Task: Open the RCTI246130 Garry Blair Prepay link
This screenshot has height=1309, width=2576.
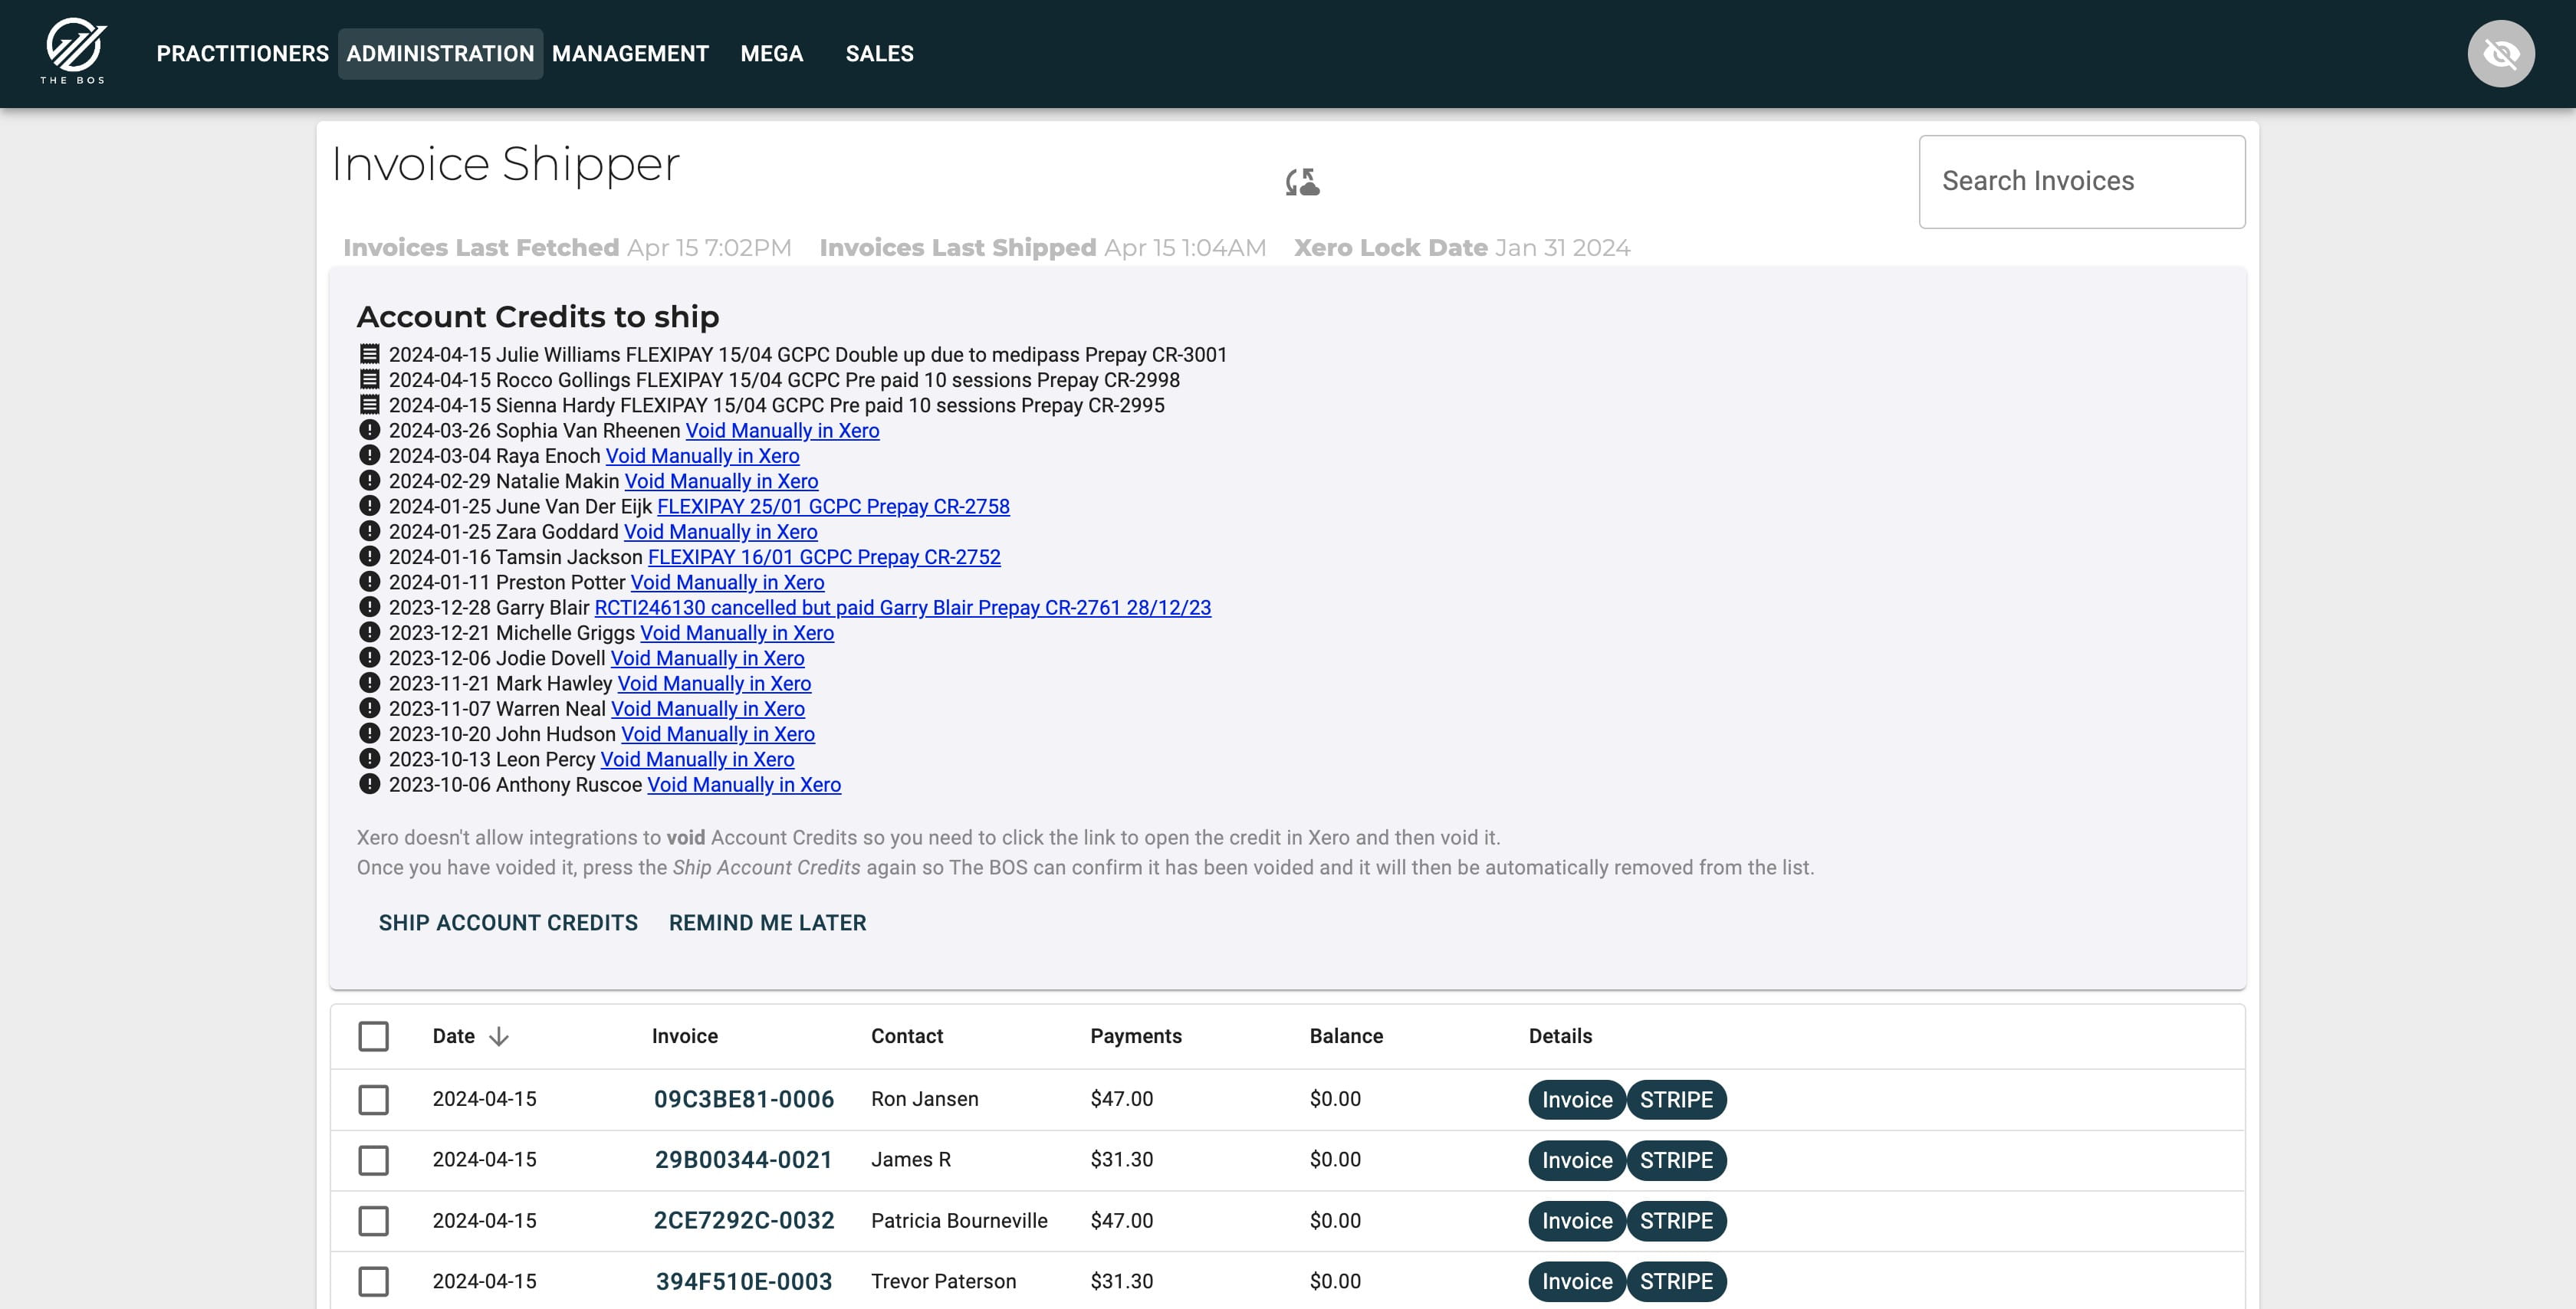Action: (x=902, y=607)
